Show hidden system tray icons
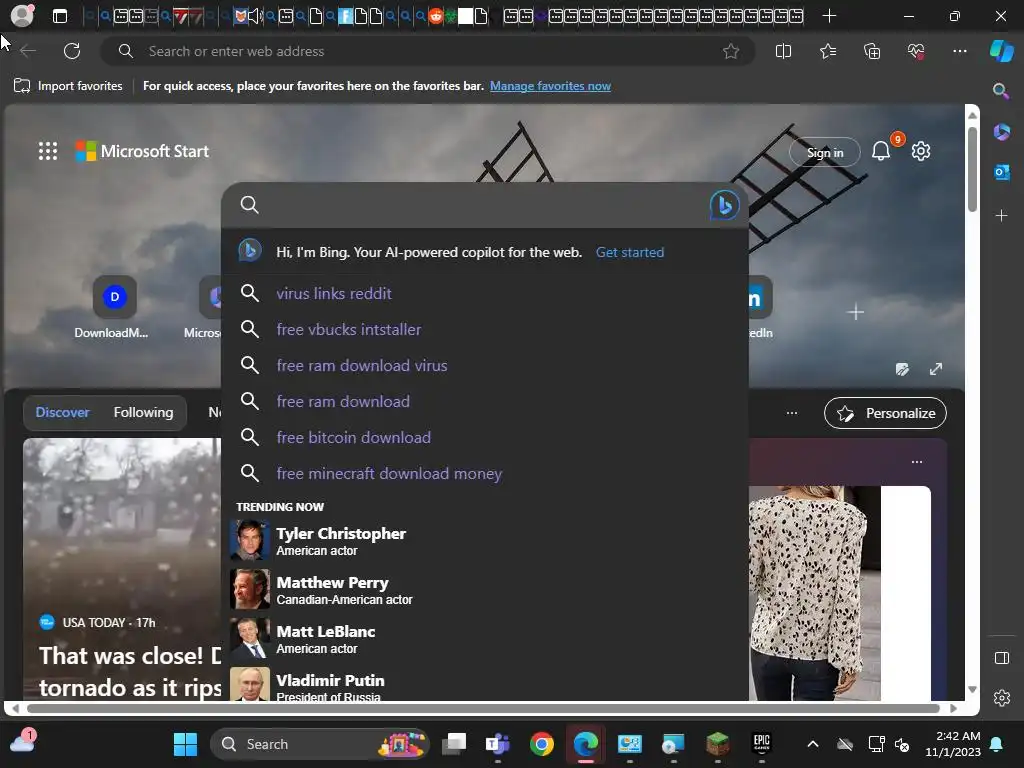The image size is (1024, 768). (x=812, y=744)
